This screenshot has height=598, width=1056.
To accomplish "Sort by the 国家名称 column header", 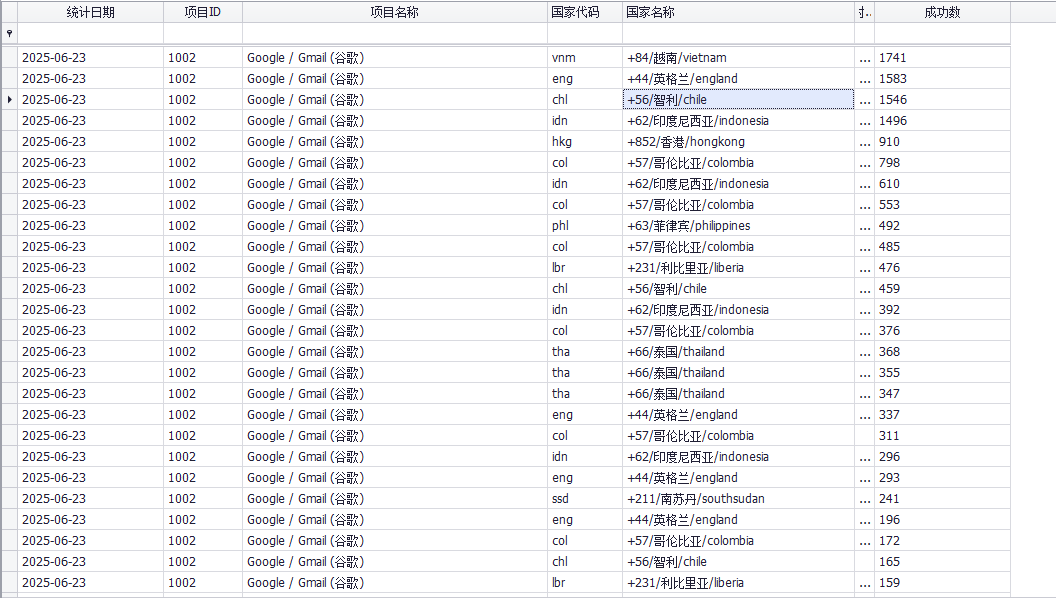I will tap(738, 12).
